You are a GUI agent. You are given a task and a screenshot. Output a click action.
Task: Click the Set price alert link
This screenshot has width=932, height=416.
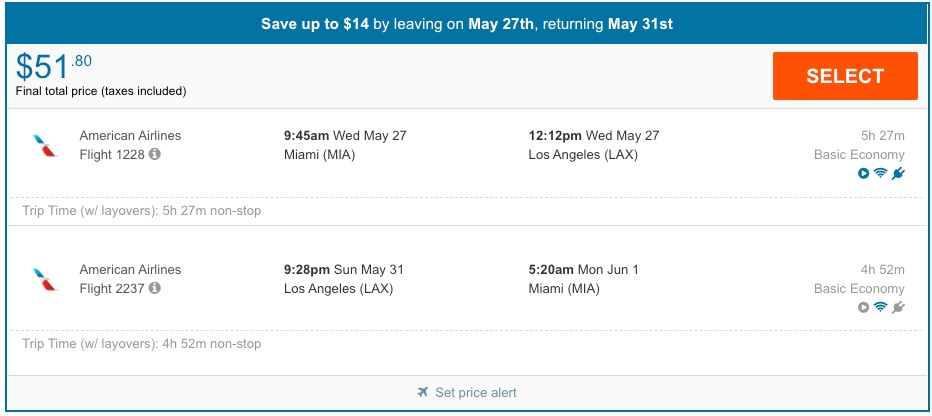[466, 393]
